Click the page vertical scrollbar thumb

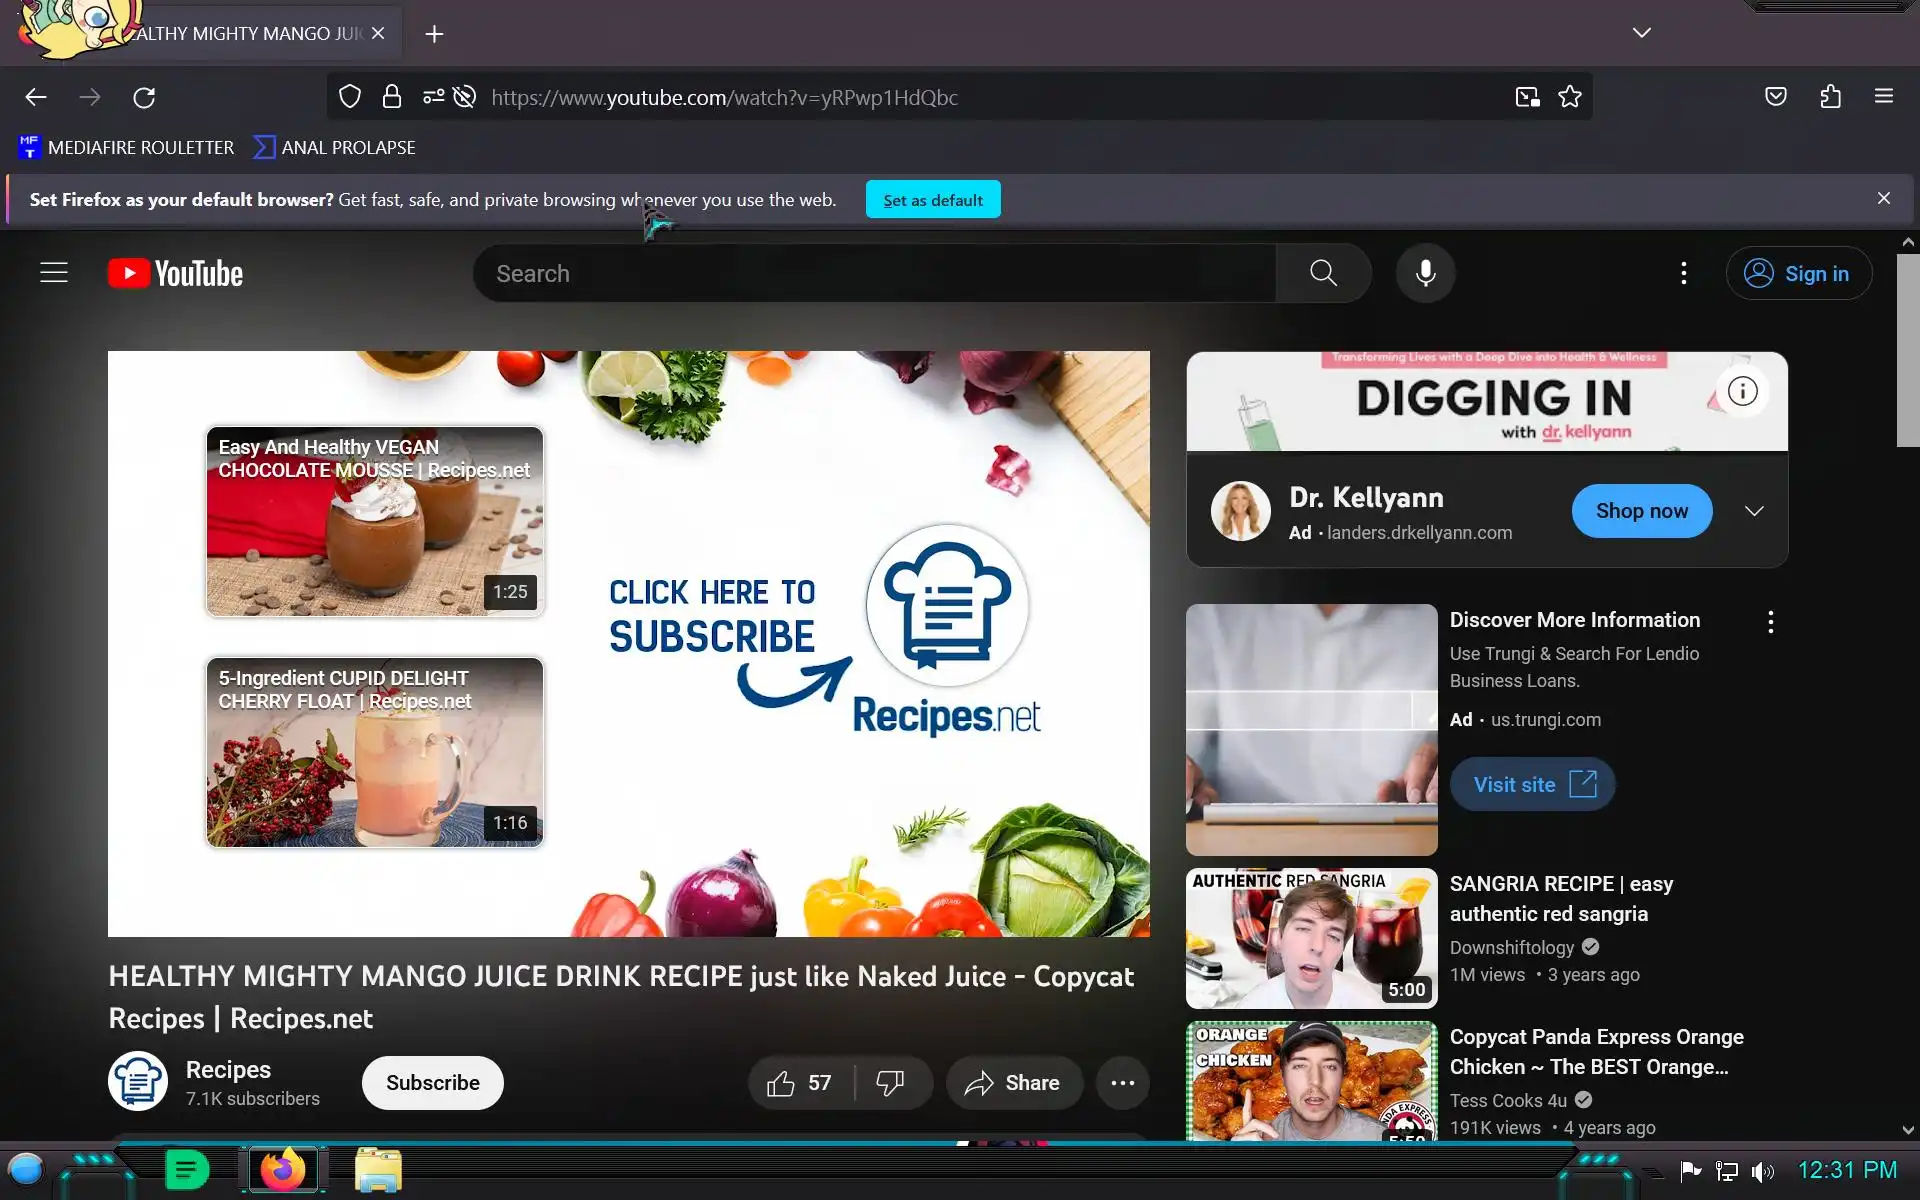(1907, 350)
